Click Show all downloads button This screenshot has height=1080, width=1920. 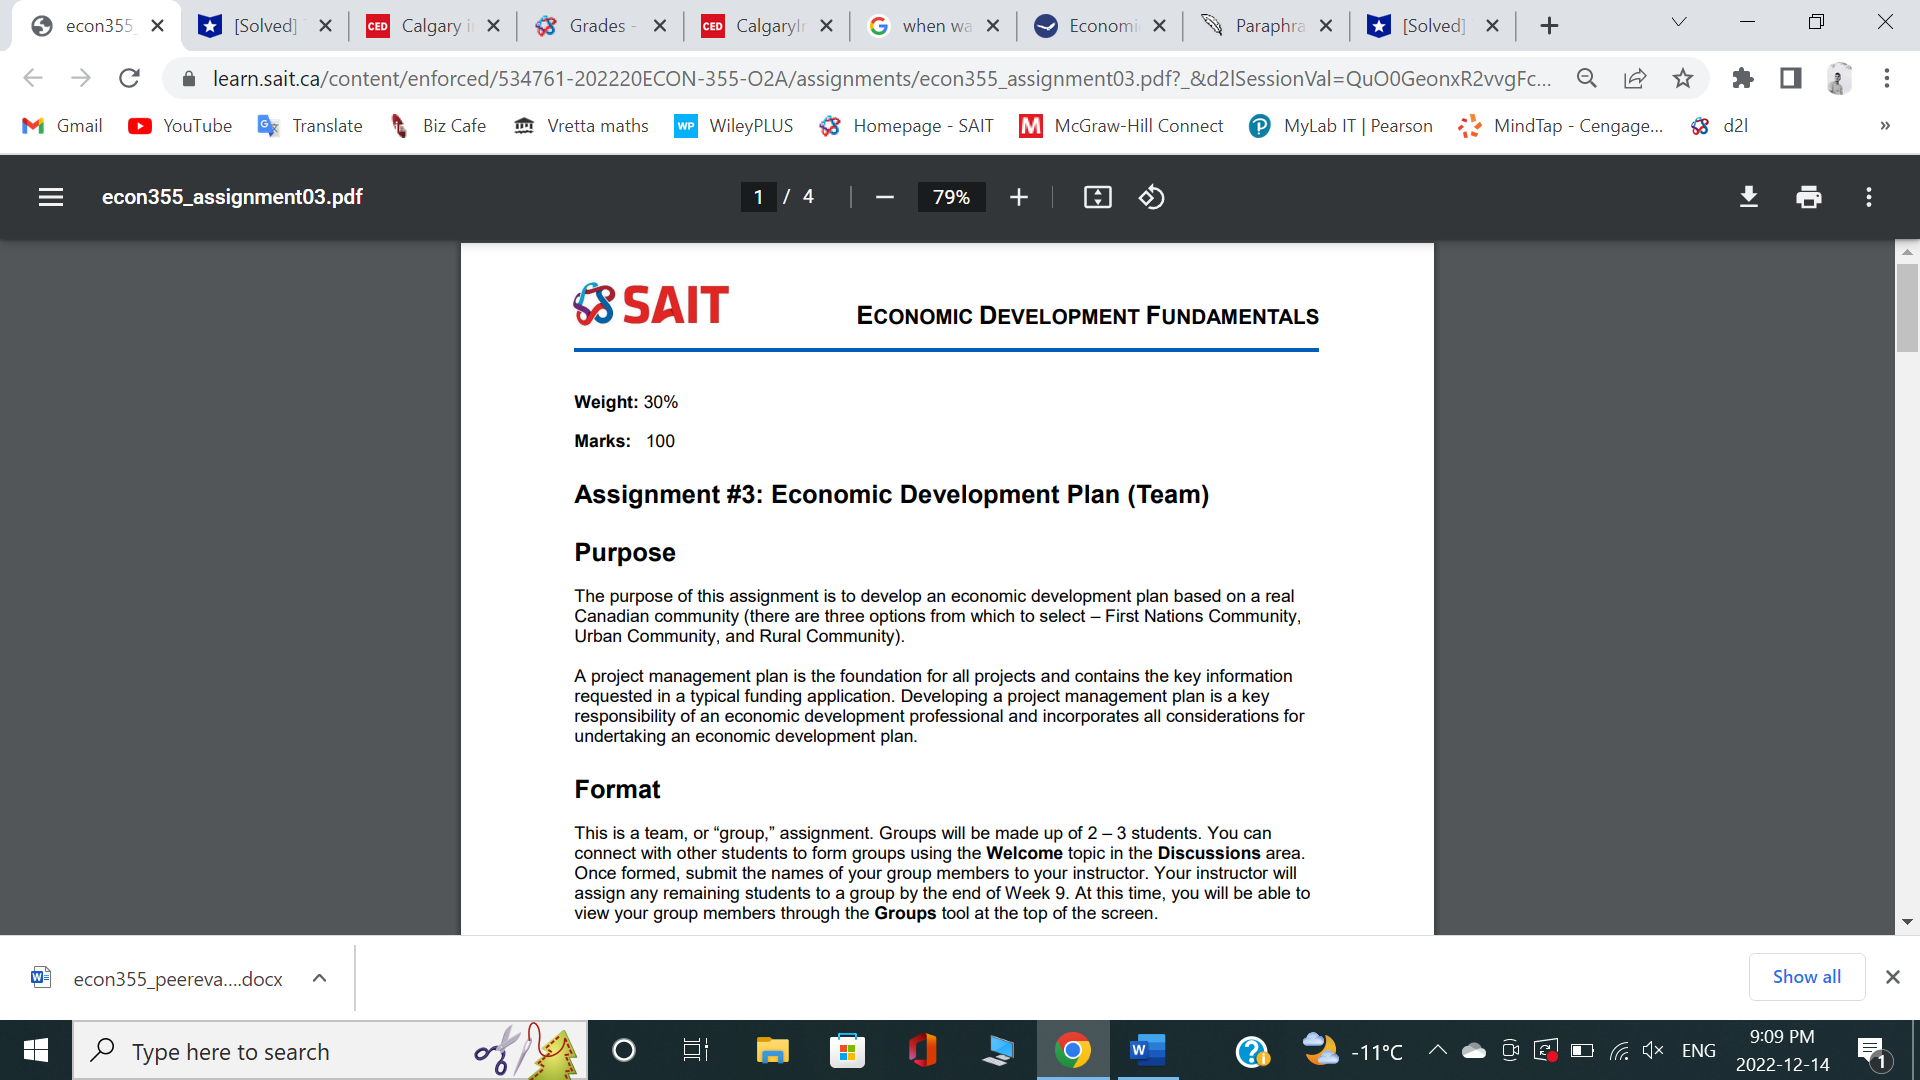[1806, 977]
